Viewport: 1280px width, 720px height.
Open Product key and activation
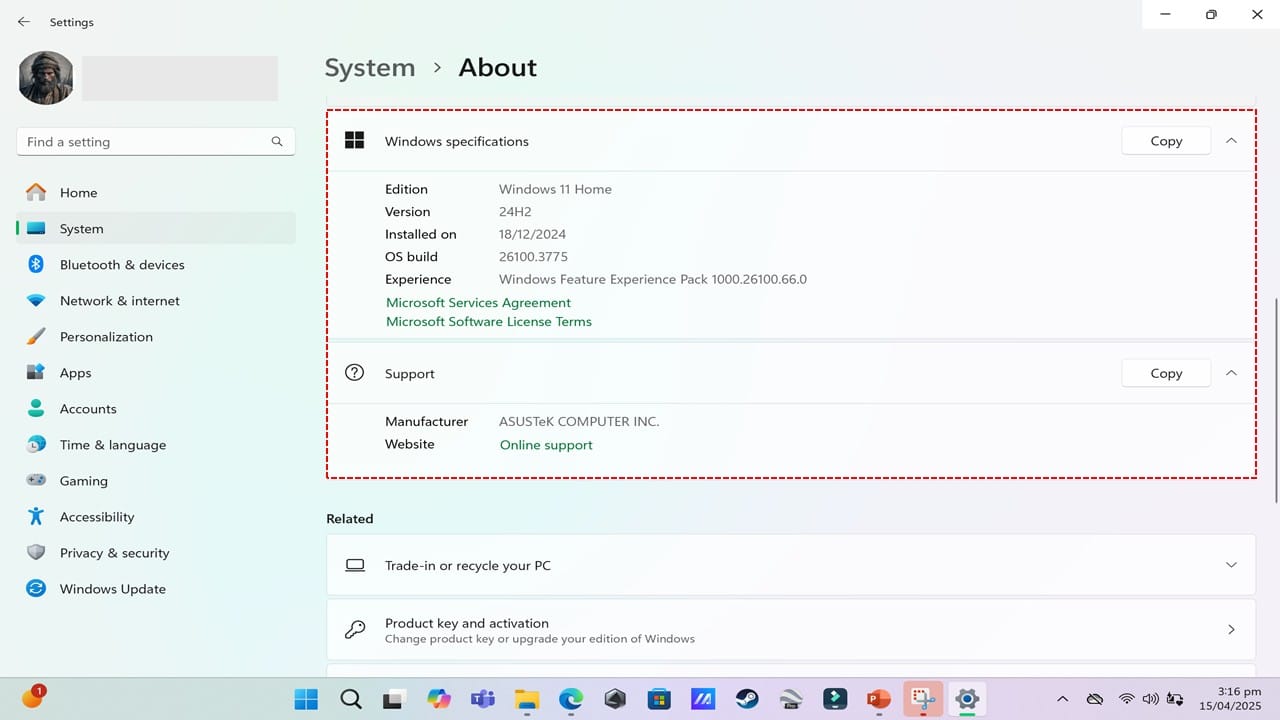pos(791,630)
